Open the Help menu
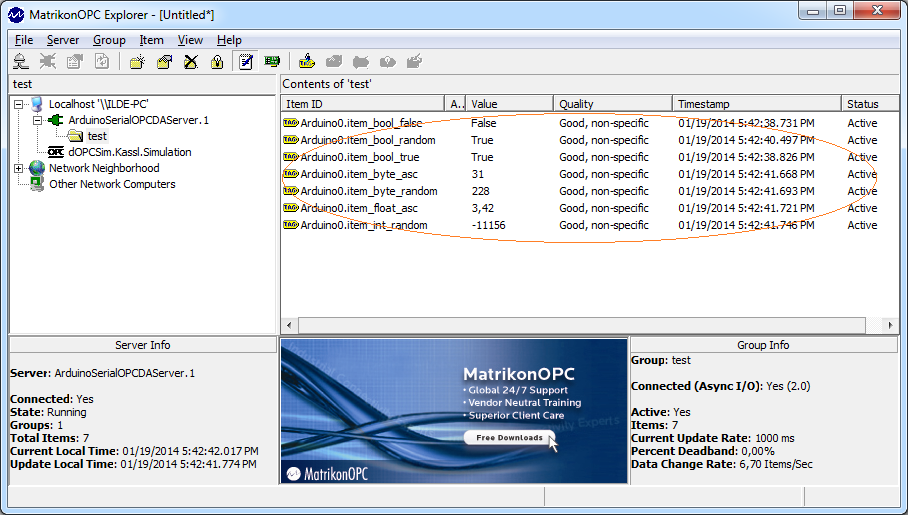Image resolution: width=908 pixels, height=515 pixels. coord(229,40)
